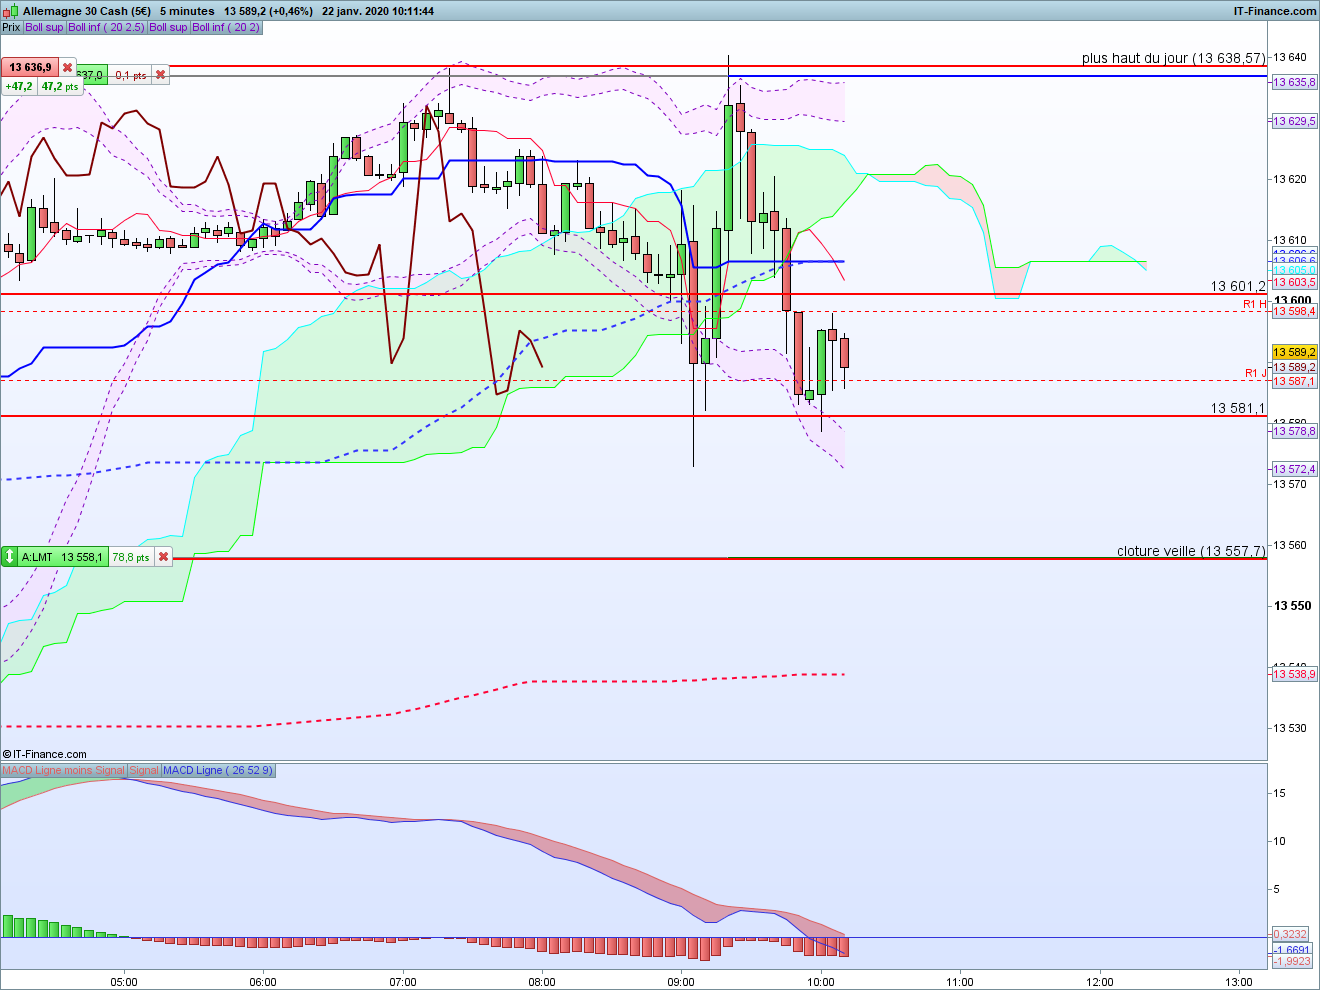
Task: Cancel the 13 636,9 position with its red X
Action: [67, 68]
